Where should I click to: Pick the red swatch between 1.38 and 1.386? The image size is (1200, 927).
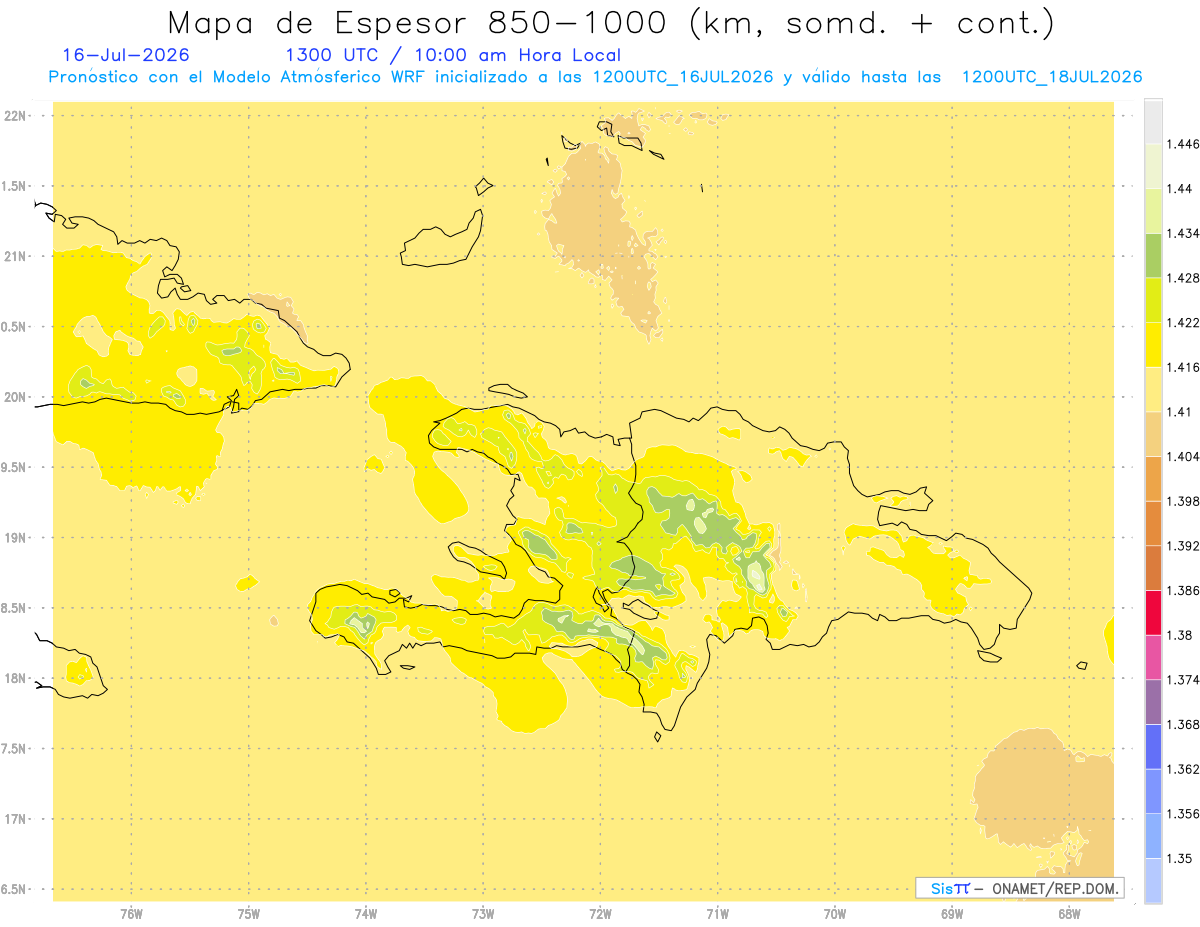tap(1153, 613)
